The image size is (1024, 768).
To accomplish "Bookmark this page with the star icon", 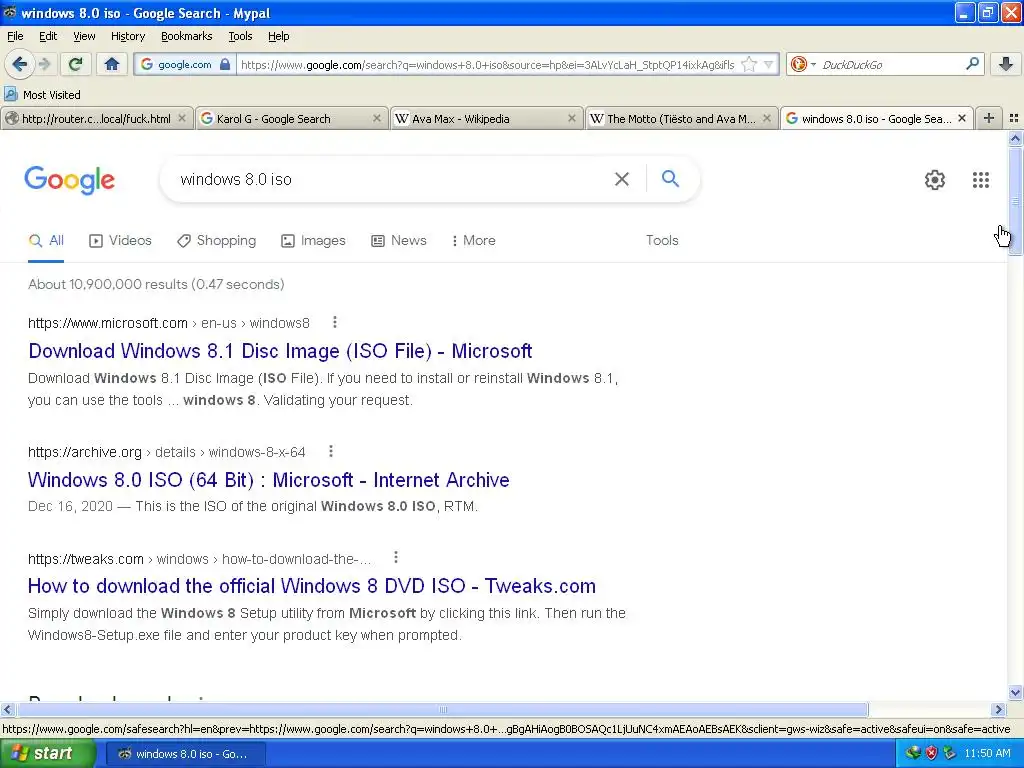I will (749, 64).
